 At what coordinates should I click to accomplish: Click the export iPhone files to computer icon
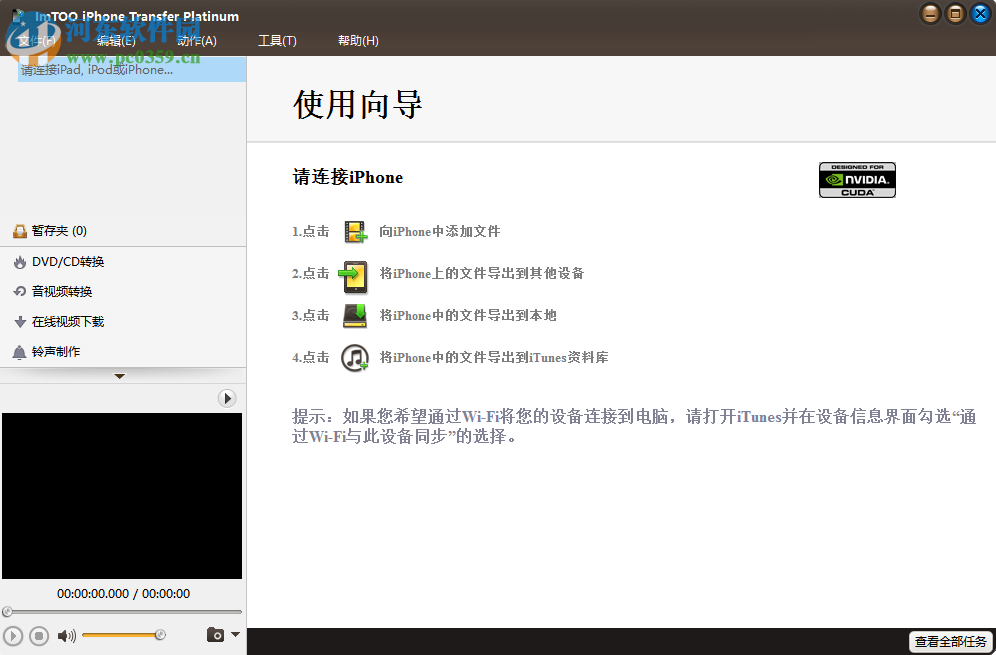pyautogui.click(x=354, y=315)
